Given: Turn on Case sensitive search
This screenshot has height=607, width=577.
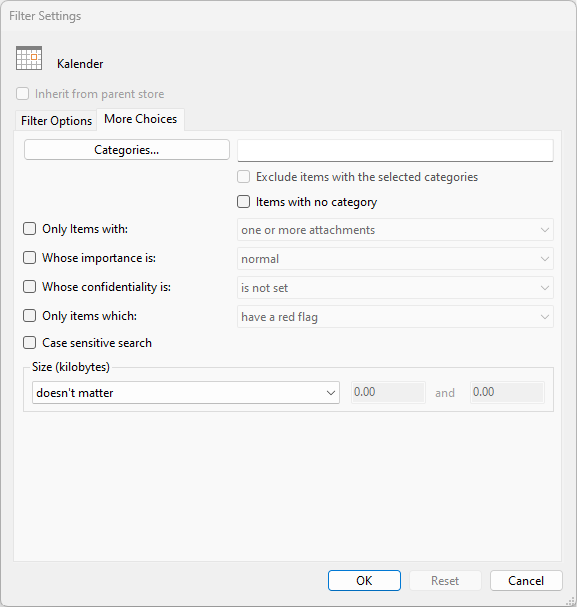Looking at the screenshot, I should 29,343.
